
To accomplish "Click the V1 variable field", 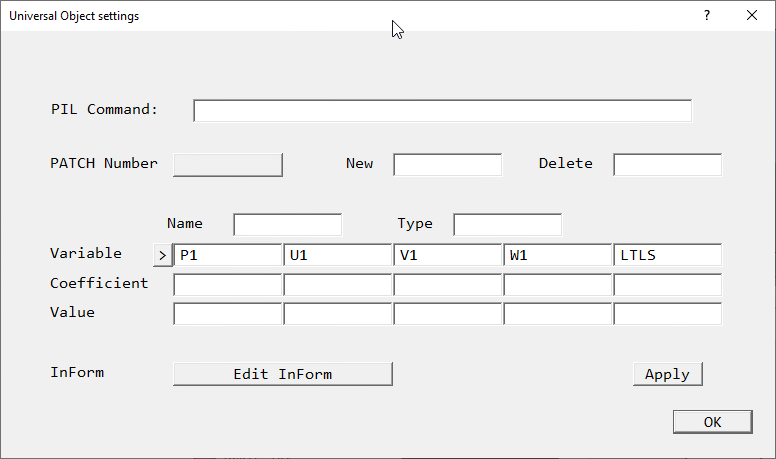I will click(448, 255).
